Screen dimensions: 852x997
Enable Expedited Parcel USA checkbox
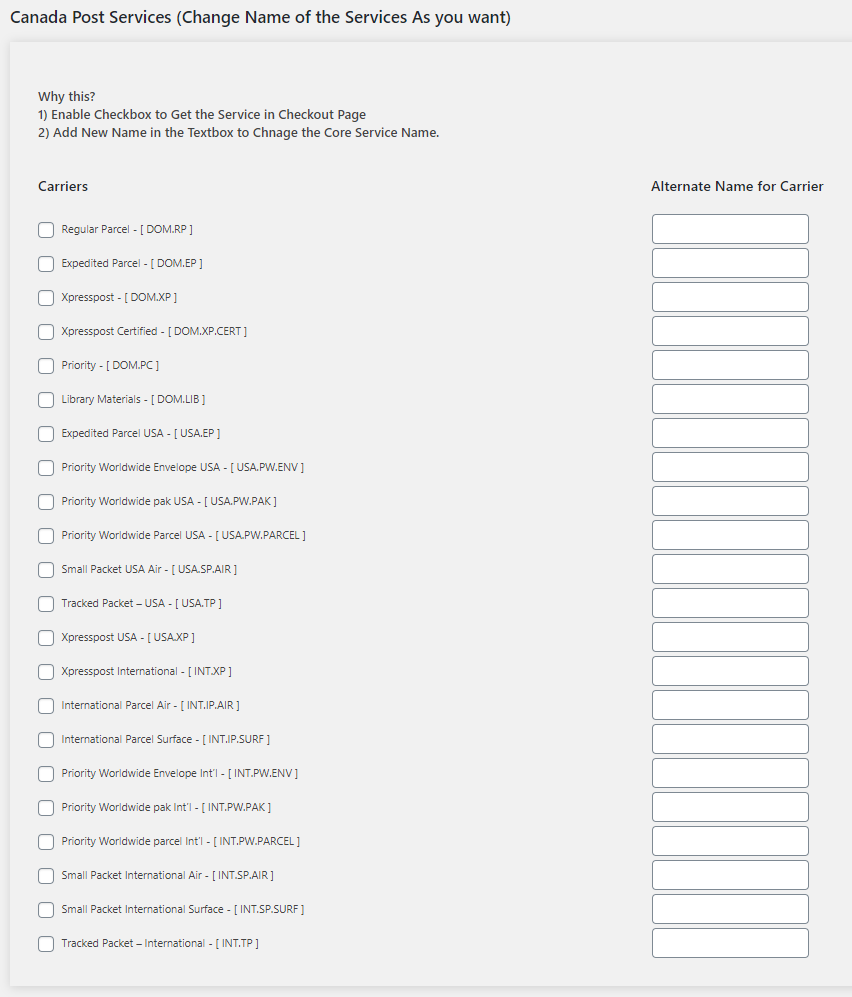coord(46,434)
